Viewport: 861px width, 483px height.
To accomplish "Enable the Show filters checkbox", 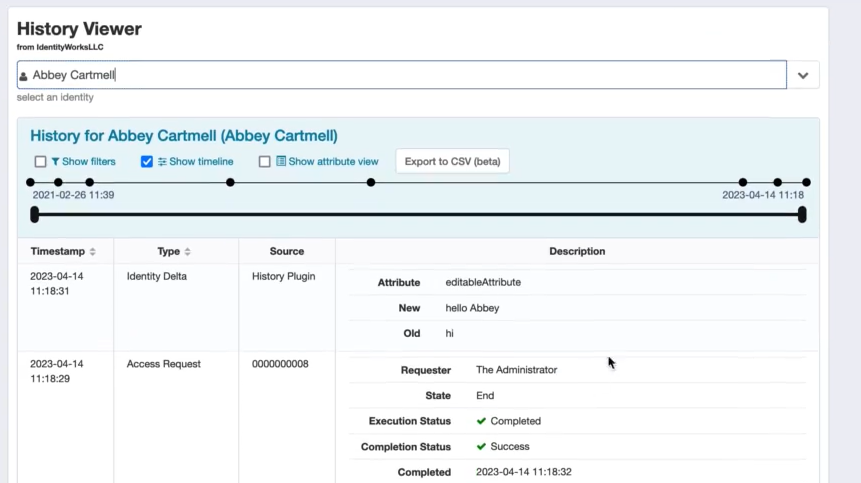I will click(40, 162).
